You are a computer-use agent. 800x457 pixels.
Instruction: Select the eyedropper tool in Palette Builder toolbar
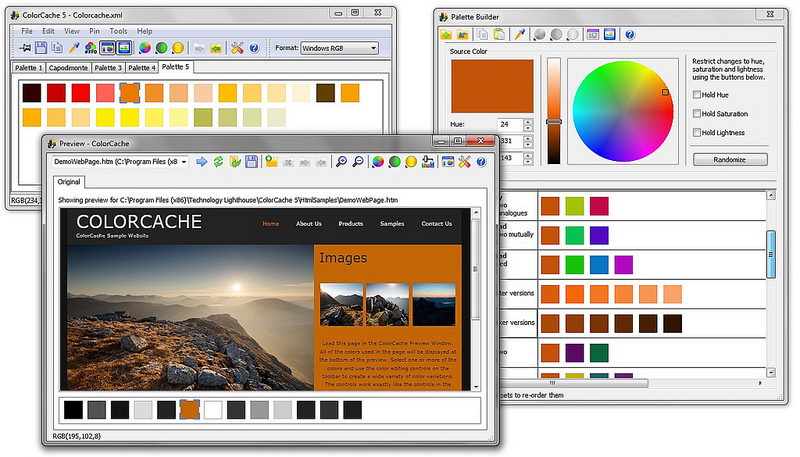point(519,35)
